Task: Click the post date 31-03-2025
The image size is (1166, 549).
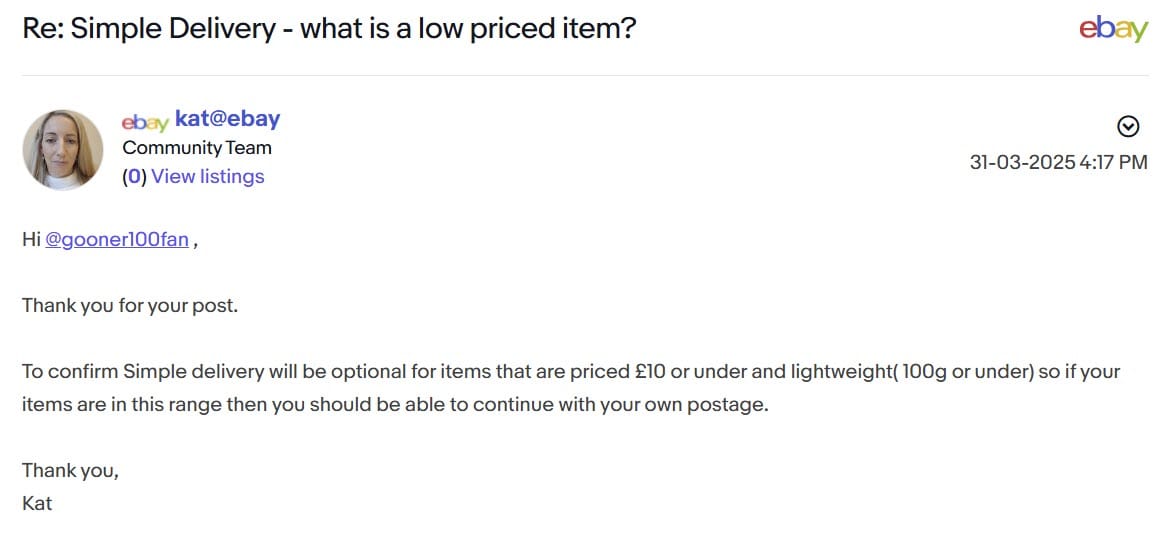Action: point(1022,162)
